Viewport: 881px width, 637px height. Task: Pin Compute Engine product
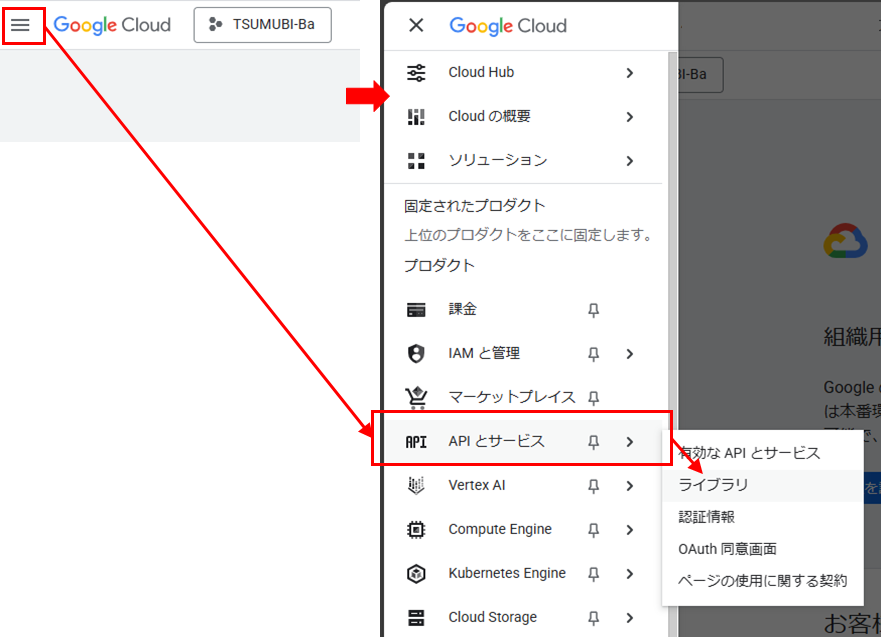[593, 530]
